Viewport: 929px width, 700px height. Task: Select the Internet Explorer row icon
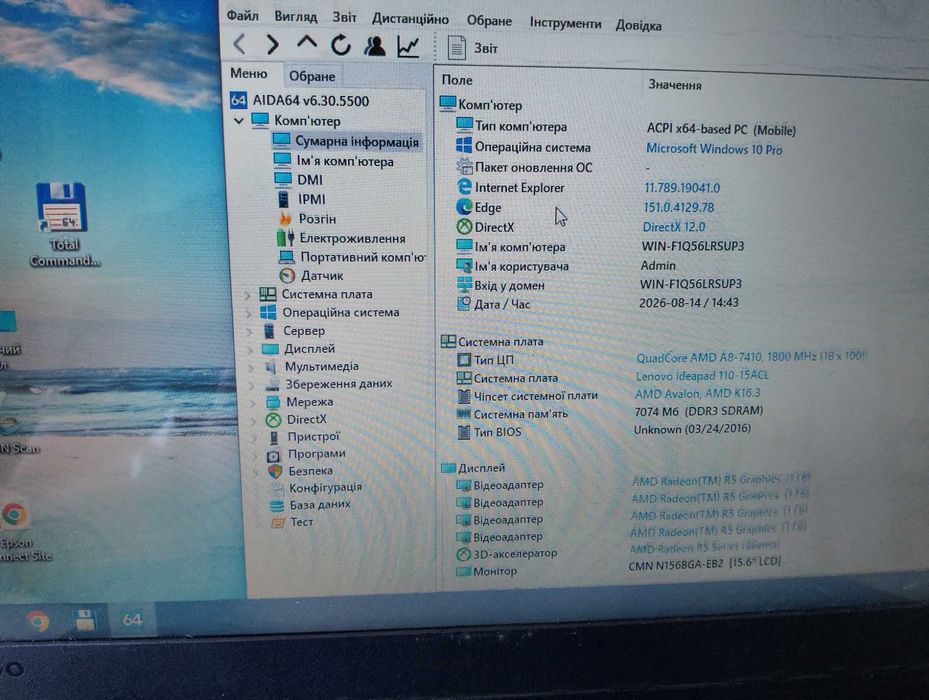pyautogui.click(x=464, y=187)
